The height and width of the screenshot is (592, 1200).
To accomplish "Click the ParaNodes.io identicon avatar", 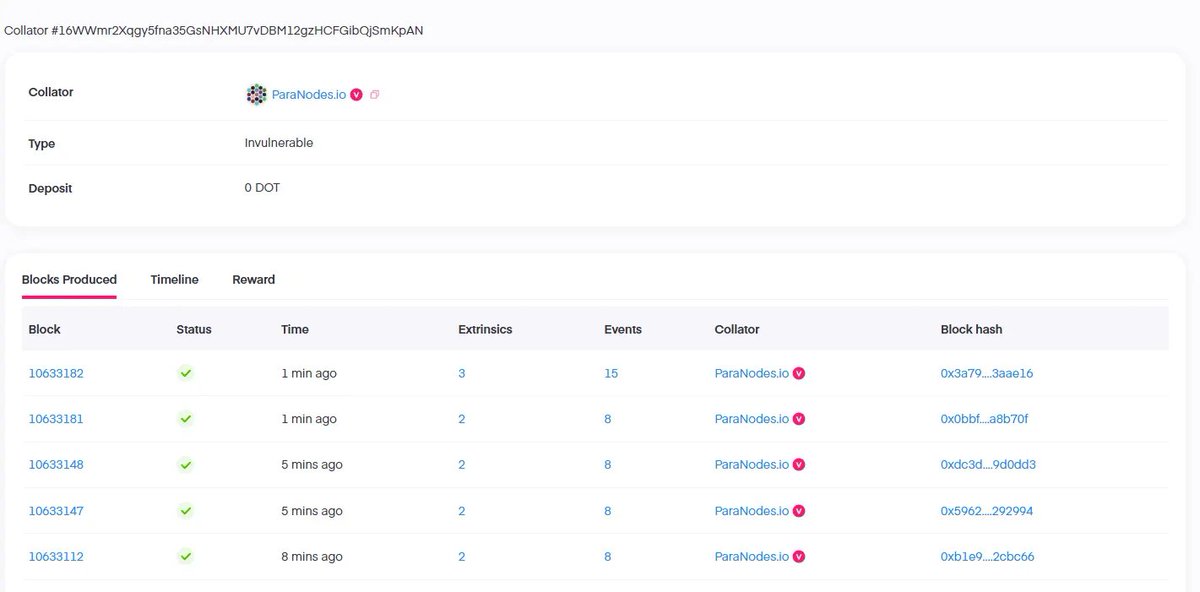I will click(x=256, y=94).
